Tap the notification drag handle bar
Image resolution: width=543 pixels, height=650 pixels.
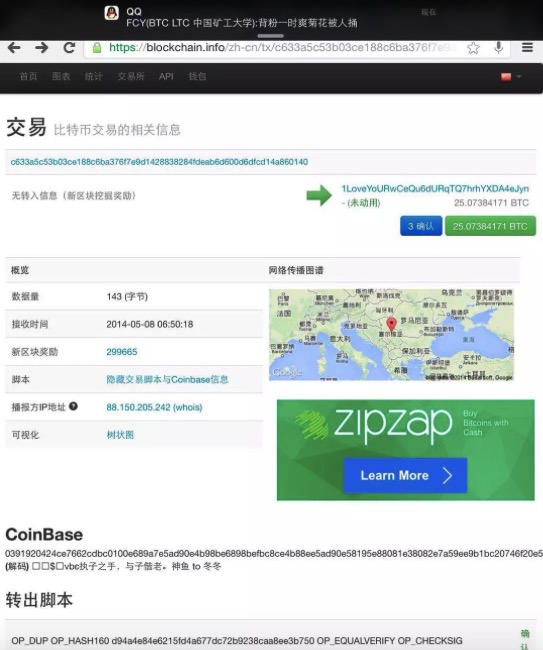point(271,36)
